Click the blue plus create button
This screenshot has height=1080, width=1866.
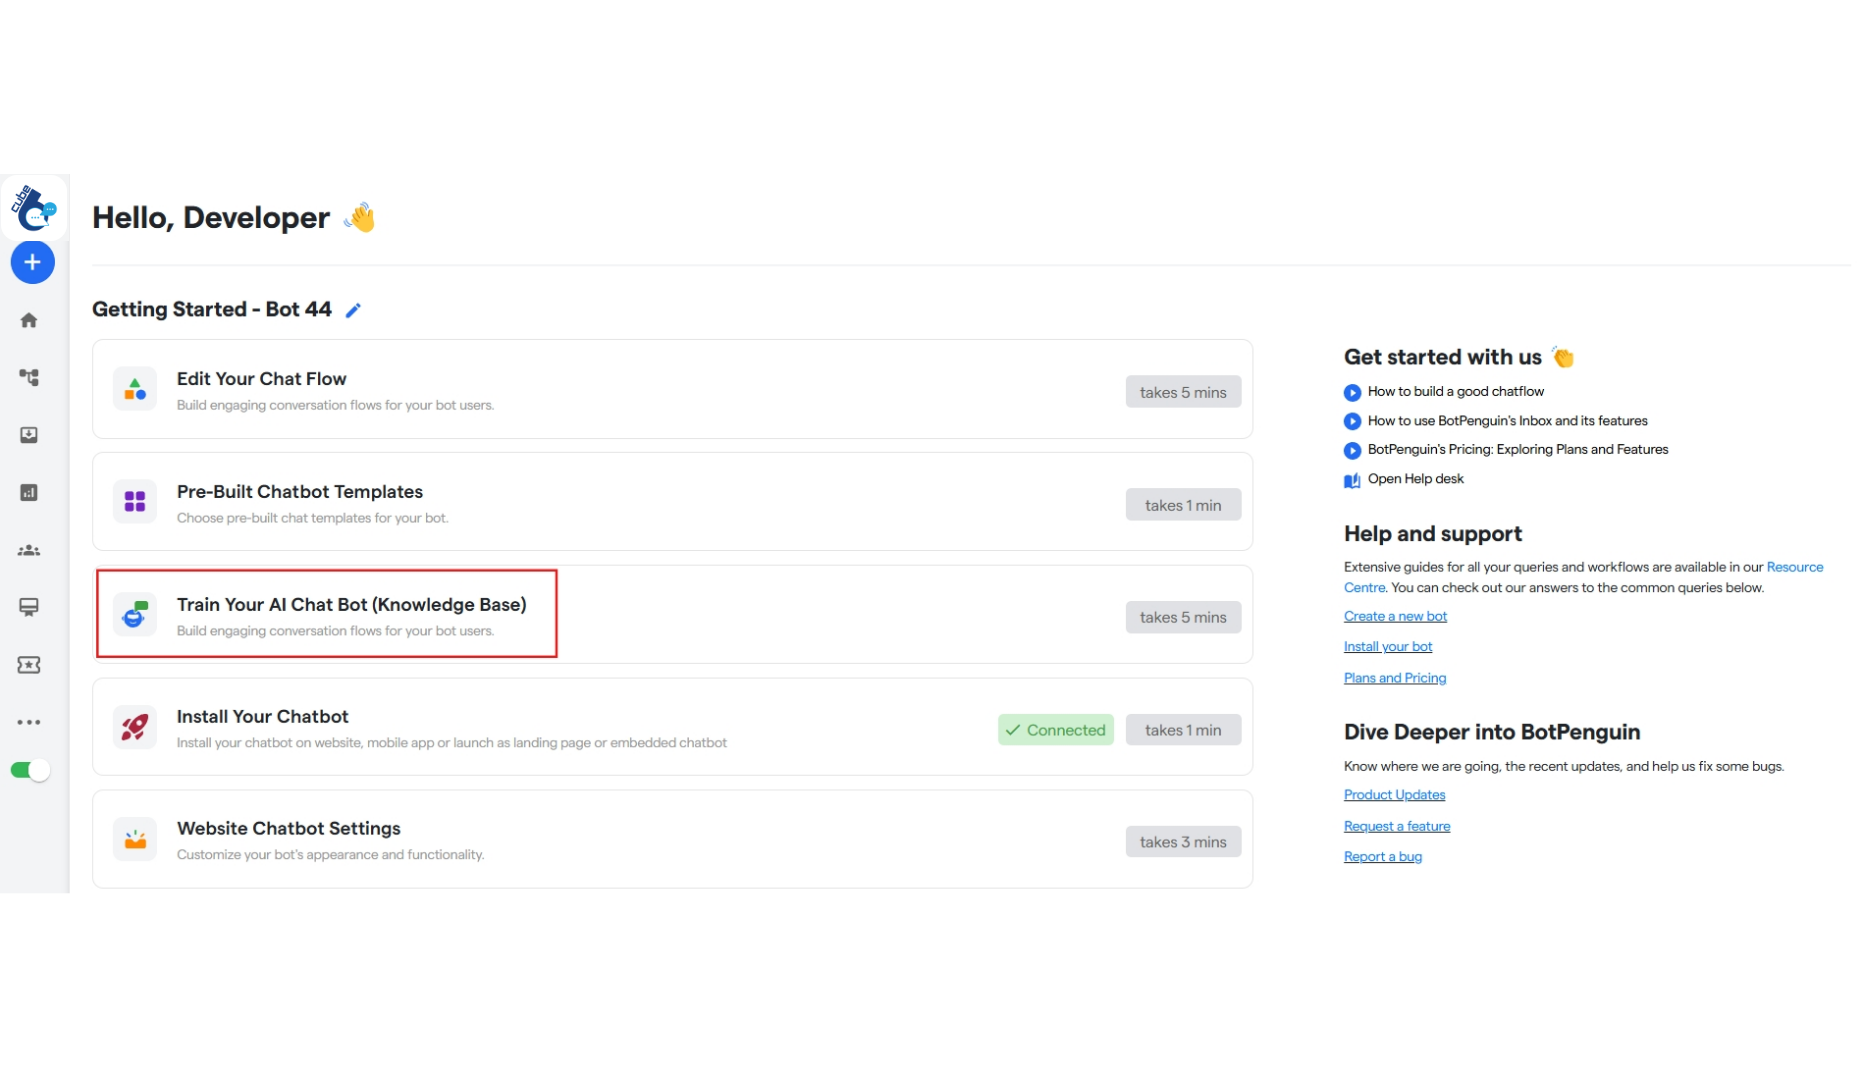pyautogui.click(x=33, y=262)
